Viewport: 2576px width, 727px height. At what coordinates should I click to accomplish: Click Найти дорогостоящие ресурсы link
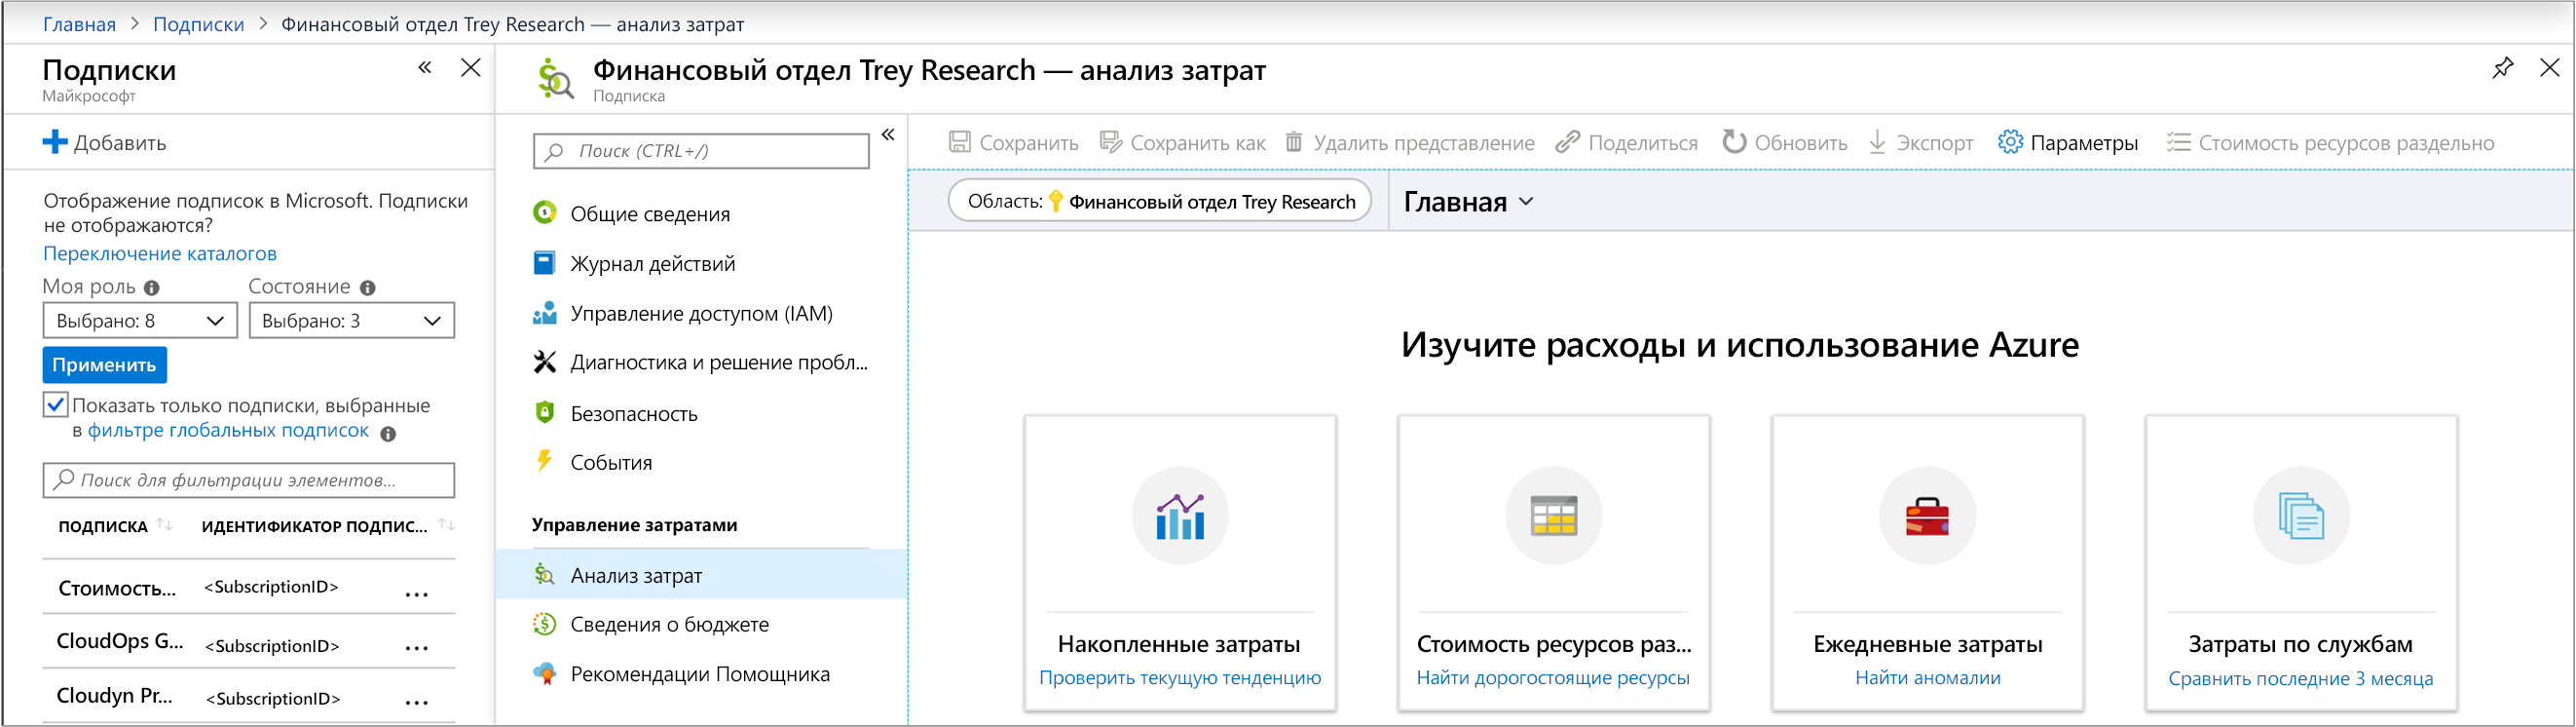pos(1553,678)
